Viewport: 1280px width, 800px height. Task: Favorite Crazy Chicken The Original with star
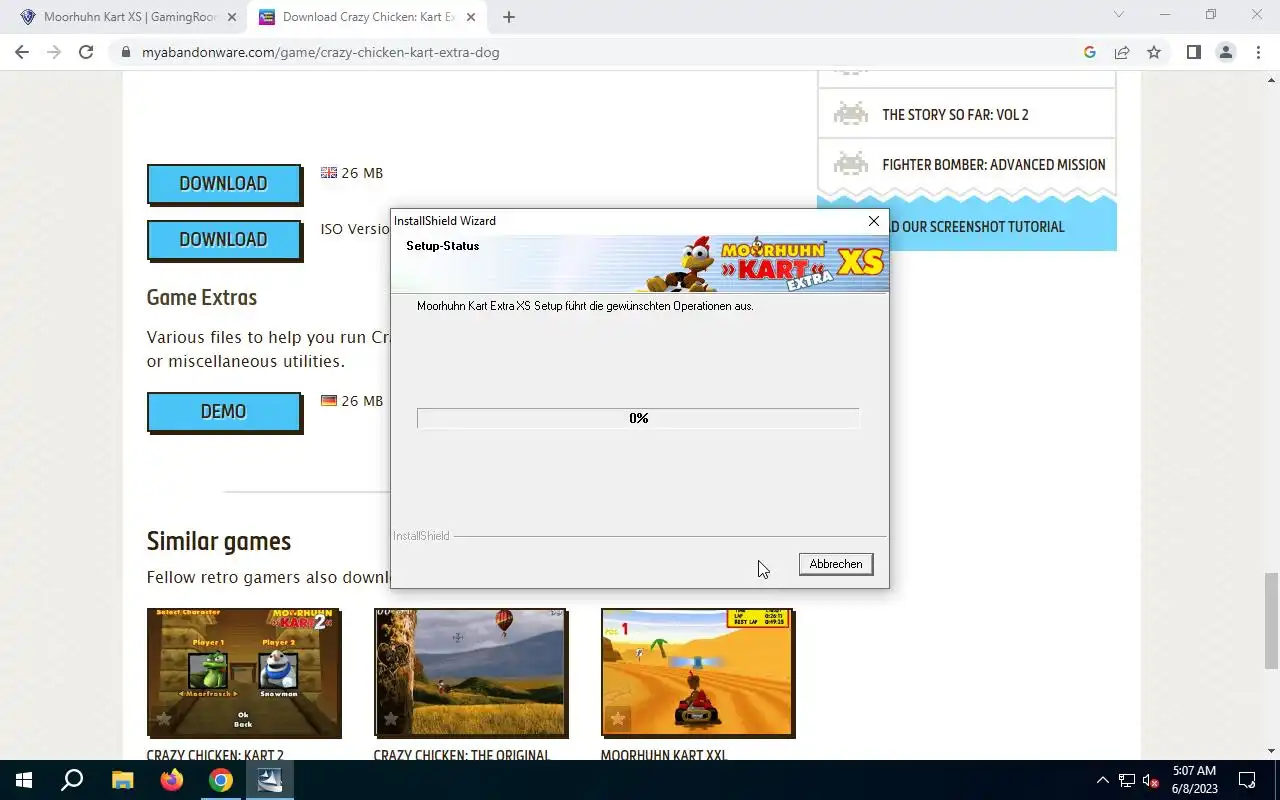pyautogui.click(x=391, y=719)
